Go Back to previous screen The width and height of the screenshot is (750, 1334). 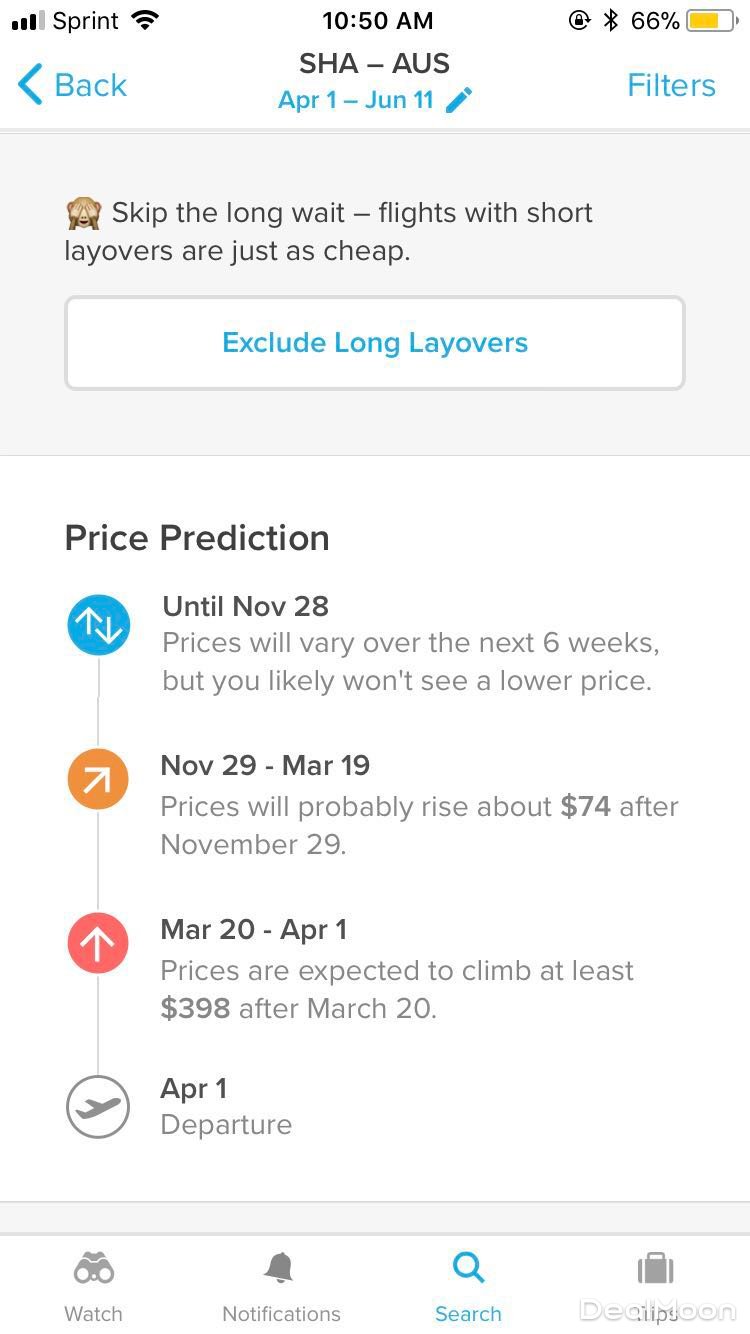[90, 85]
